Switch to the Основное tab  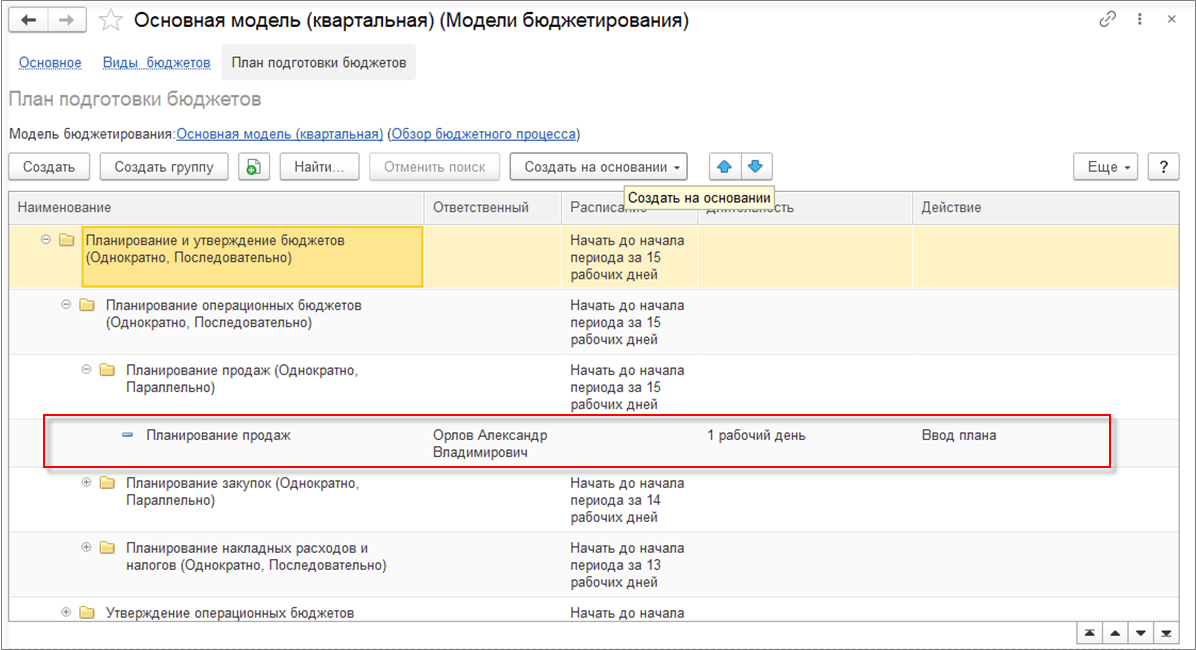click(50, 63)
